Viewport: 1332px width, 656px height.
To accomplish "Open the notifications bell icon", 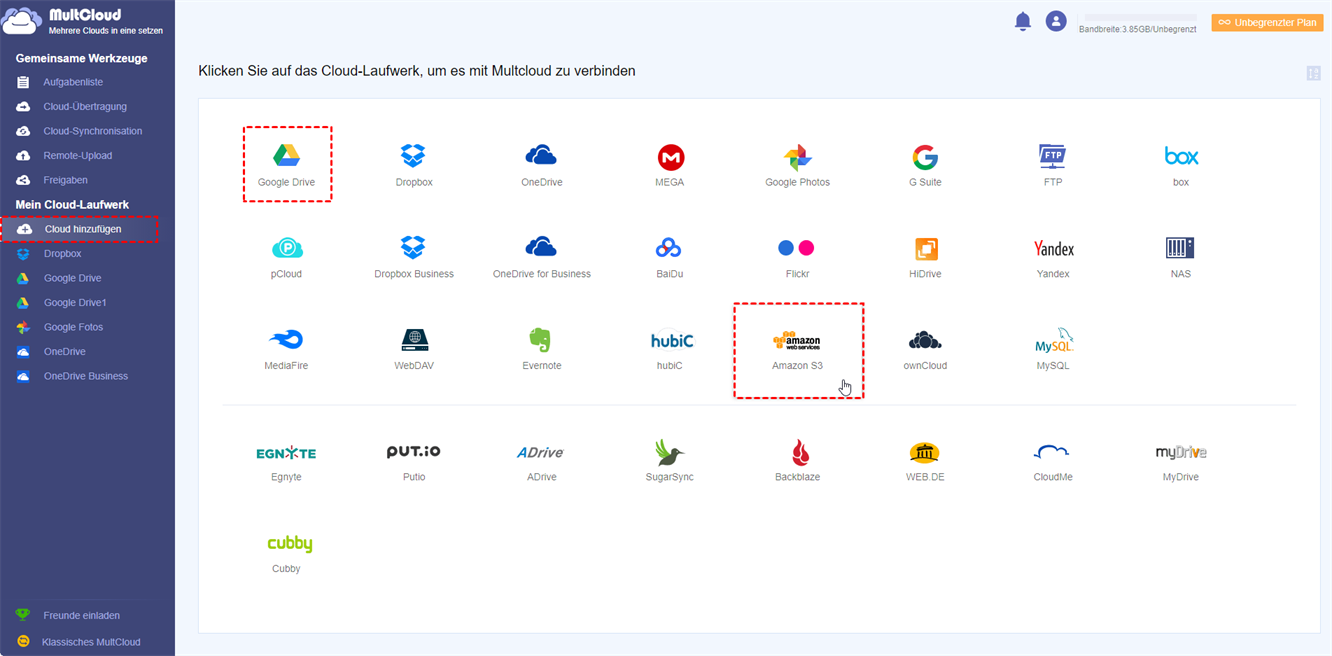I will pyautogui.click(x=1022, y=21).
